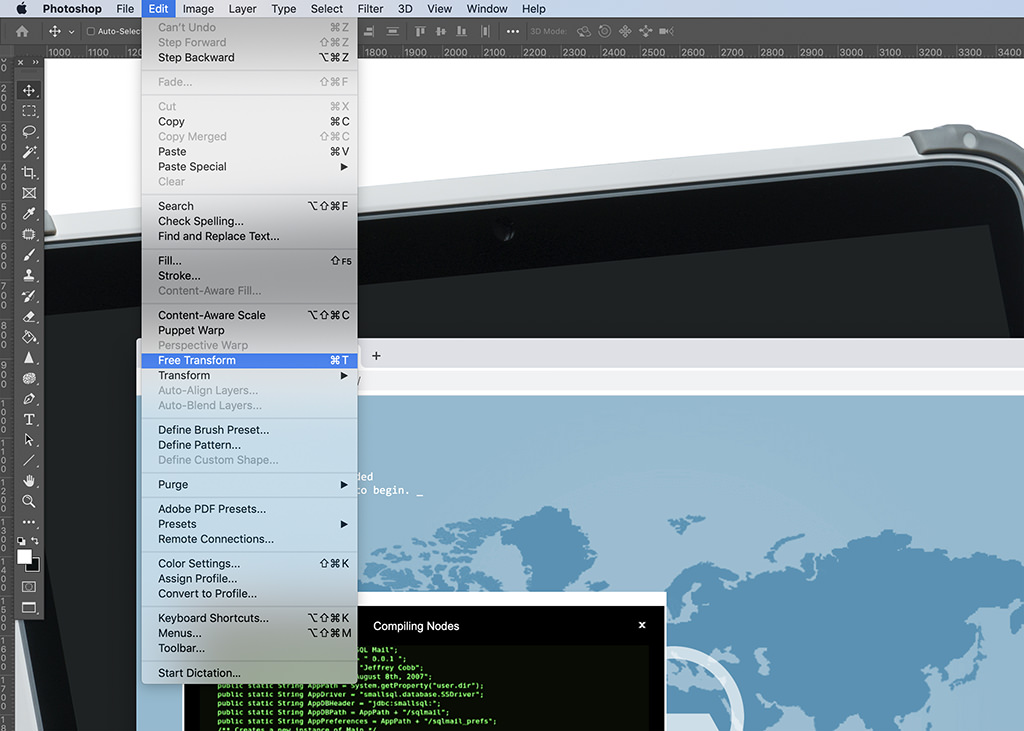Click the foreground white color swatch

click(24, 557)
